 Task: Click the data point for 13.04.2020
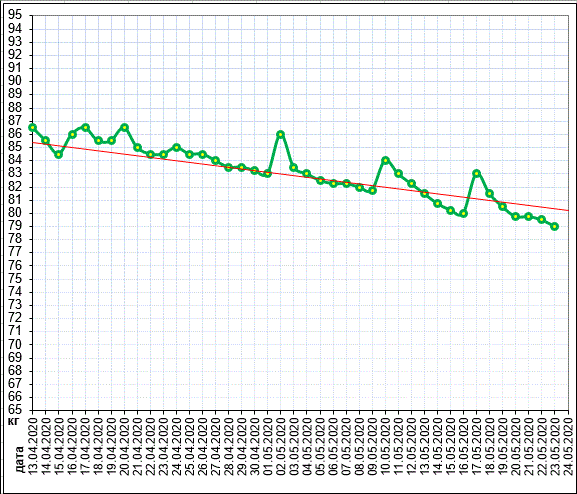(x=32, y=127)
